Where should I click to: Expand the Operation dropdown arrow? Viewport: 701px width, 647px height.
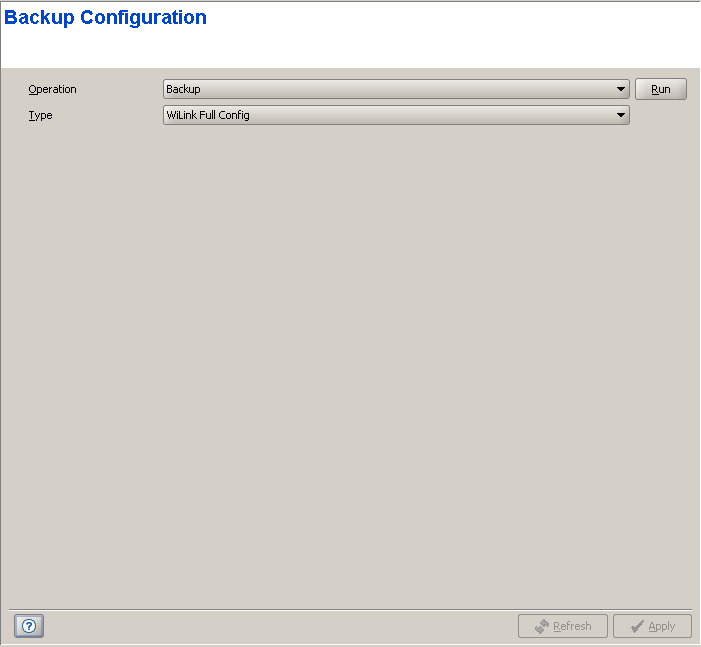point(621,89)
